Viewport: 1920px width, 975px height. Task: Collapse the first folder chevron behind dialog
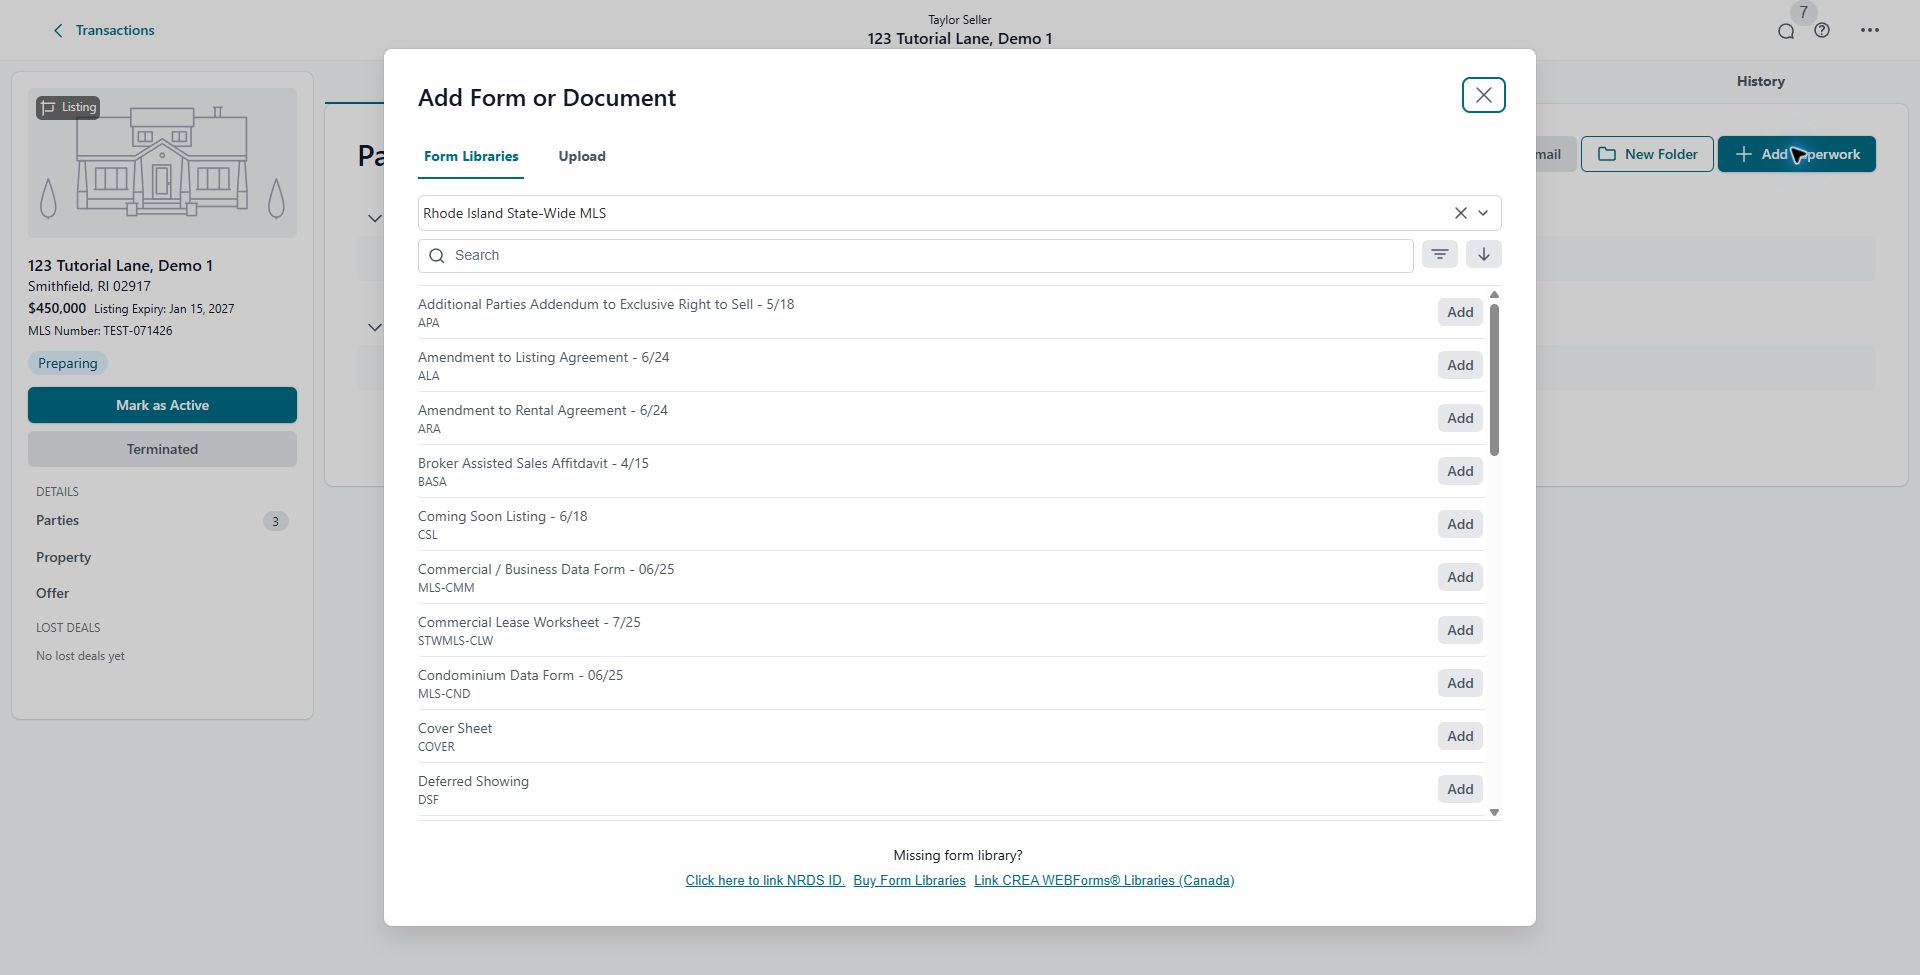pos(374,218)
